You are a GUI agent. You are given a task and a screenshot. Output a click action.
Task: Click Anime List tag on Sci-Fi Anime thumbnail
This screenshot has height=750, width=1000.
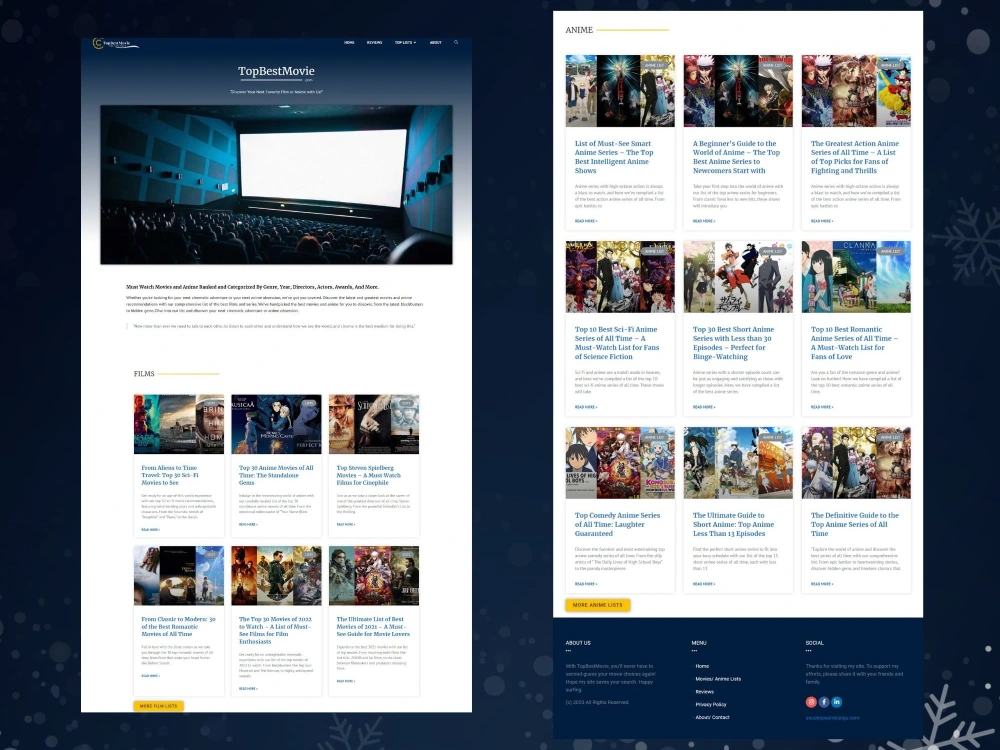pos(654,251)
